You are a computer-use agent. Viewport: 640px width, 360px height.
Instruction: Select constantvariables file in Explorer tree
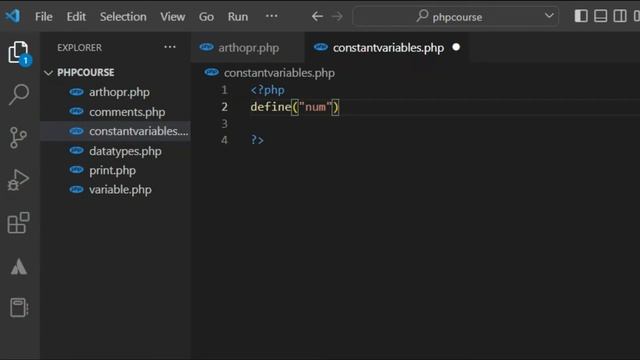pos(116,131)
